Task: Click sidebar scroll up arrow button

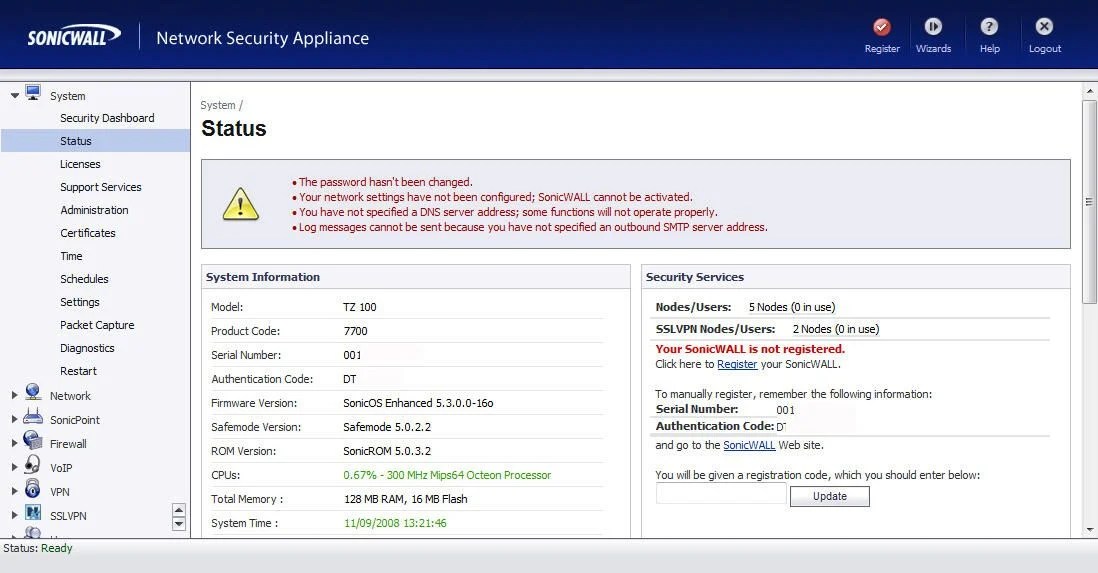Action: pyautogui.click(x=179, y=510)
